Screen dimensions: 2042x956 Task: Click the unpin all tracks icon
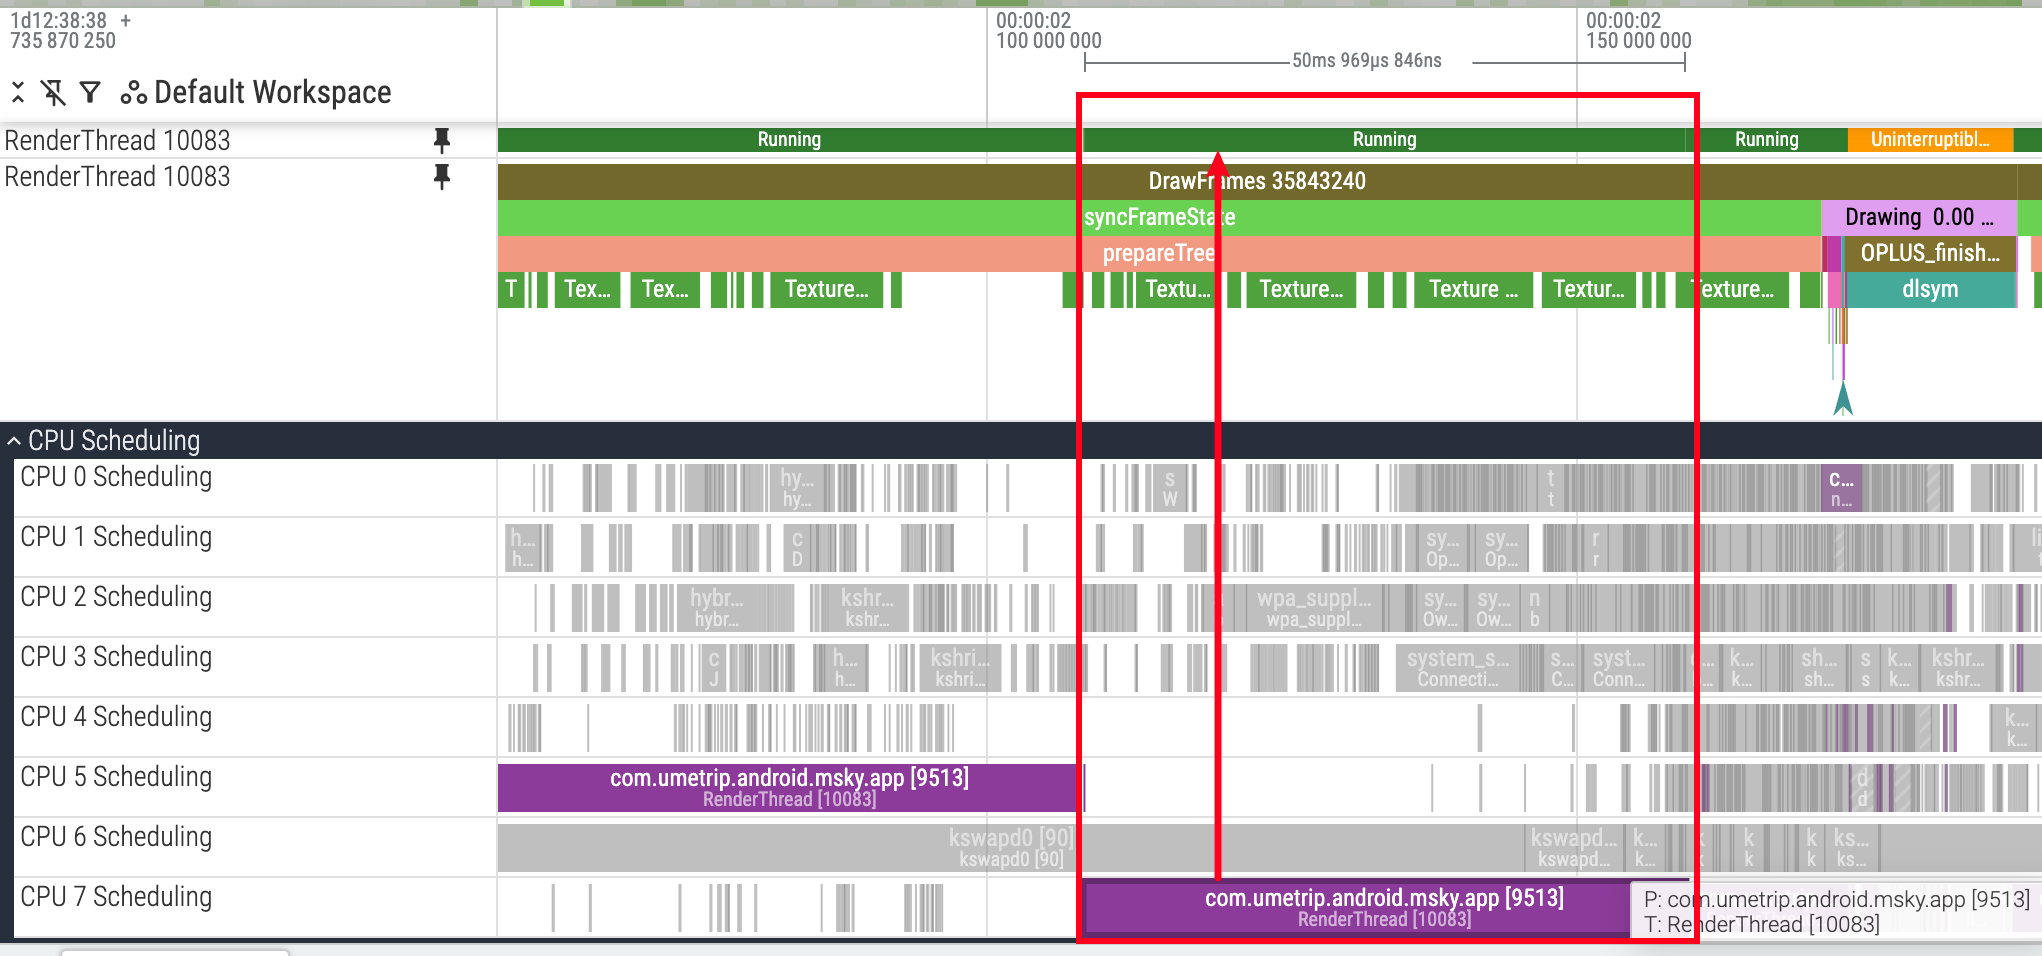(53, 93)
